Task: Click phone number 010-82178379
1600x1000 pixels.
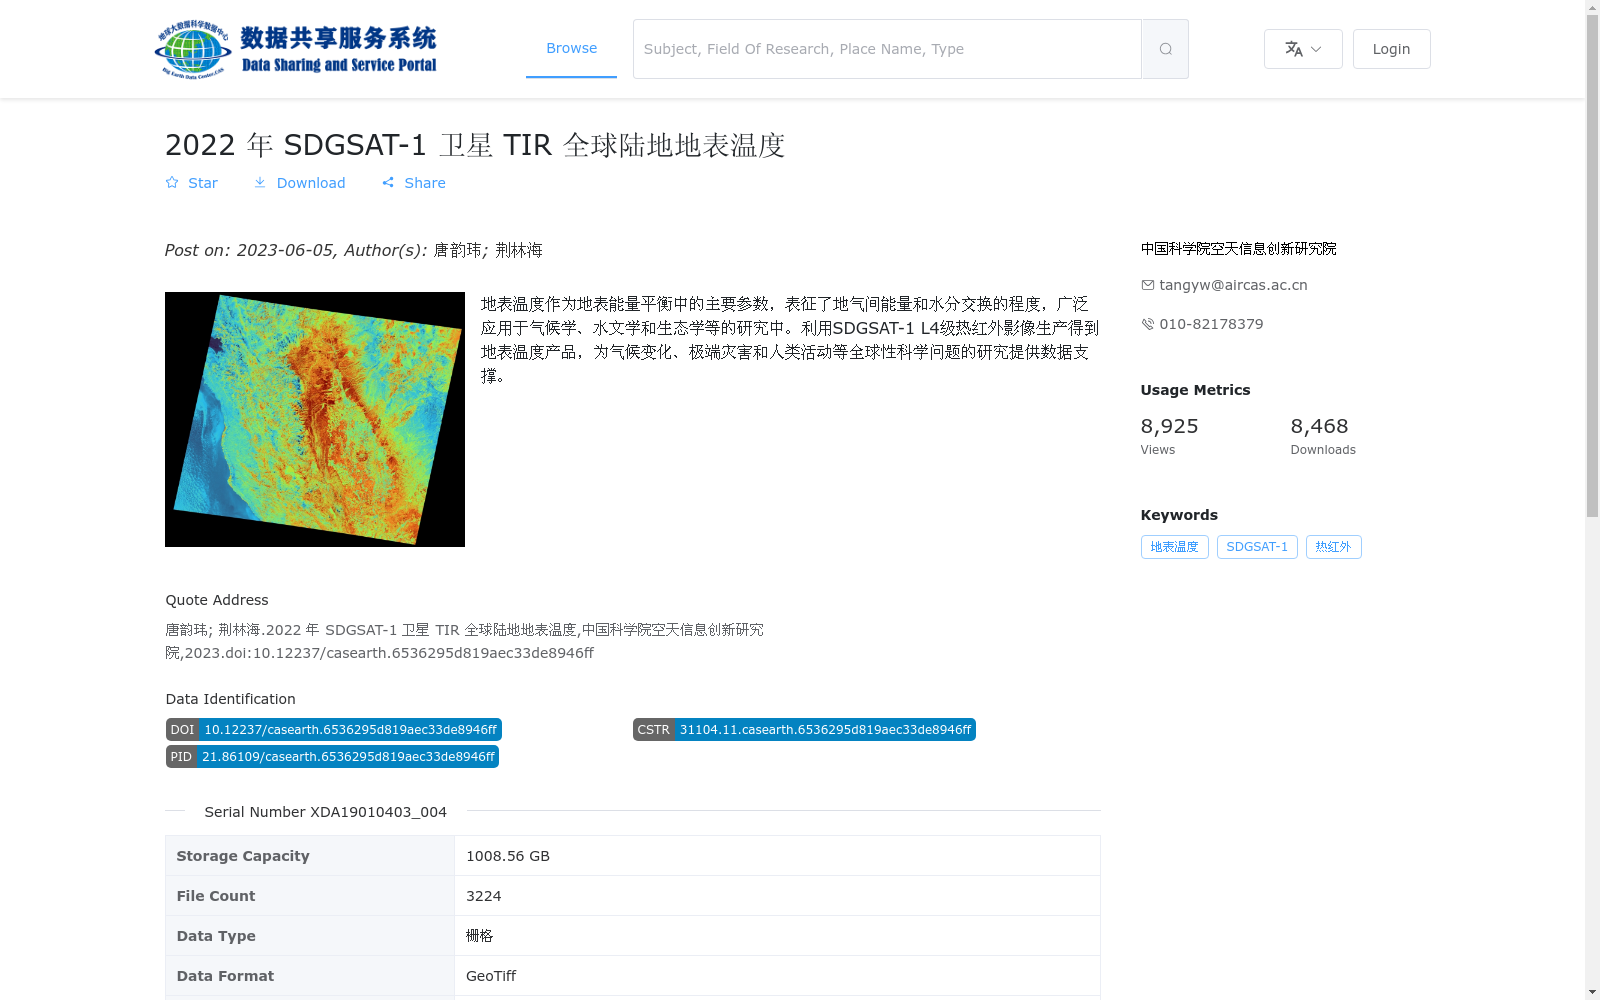Action: coord(1211,324)
